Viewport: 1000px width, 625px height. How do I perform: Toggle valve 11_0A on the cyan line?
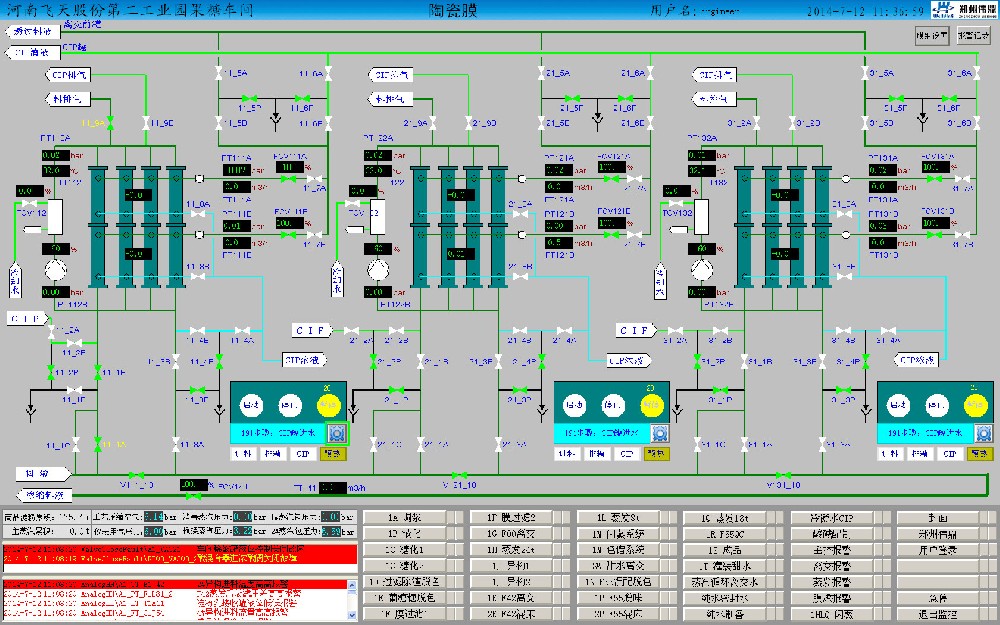[198, 214]
